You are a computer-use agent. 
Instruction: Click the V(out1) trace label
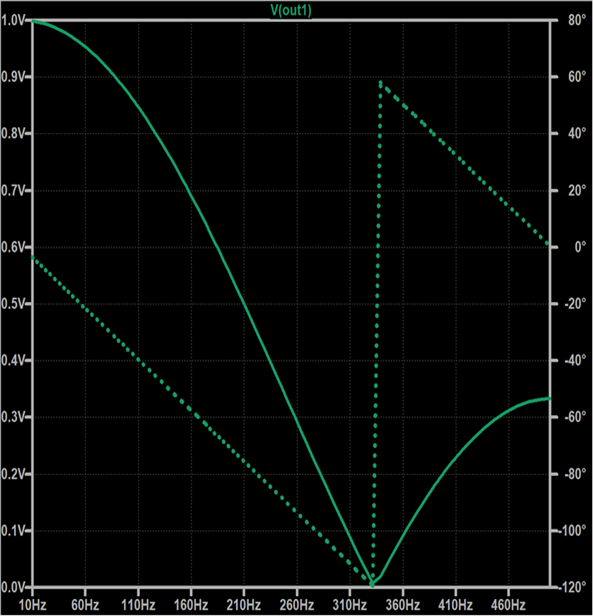coord(291,10)
